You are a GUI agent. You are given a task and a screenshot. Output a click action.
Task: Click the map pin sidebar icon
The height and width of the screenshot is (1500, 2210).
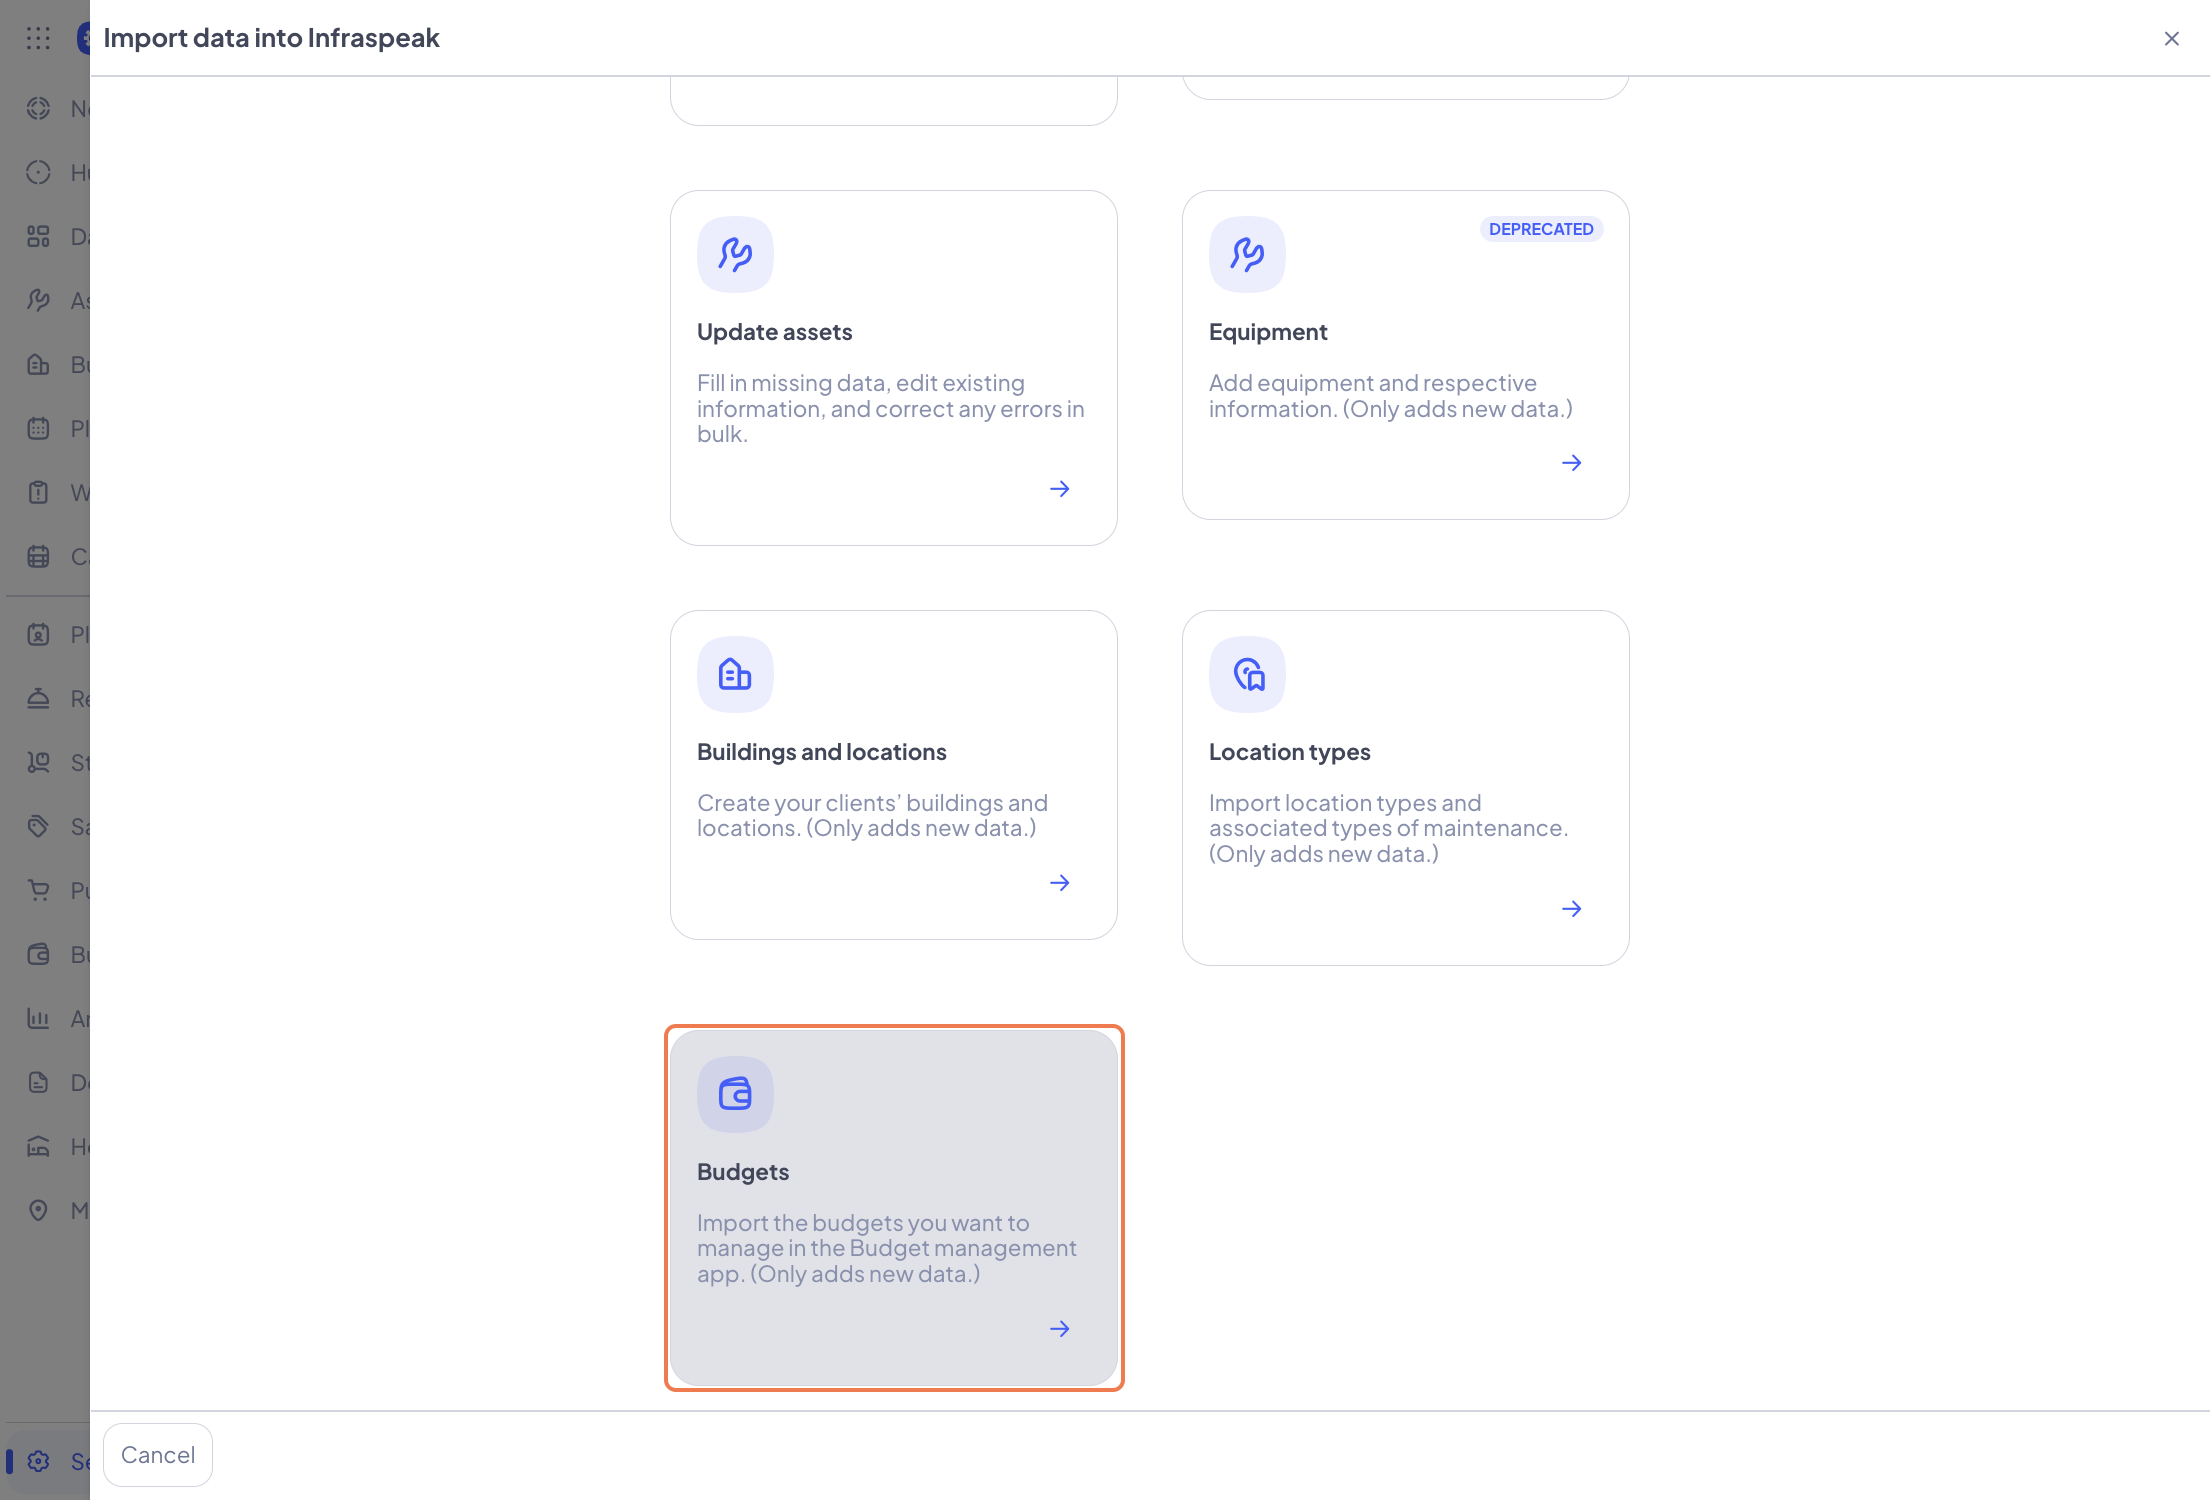pos(38,1210)
